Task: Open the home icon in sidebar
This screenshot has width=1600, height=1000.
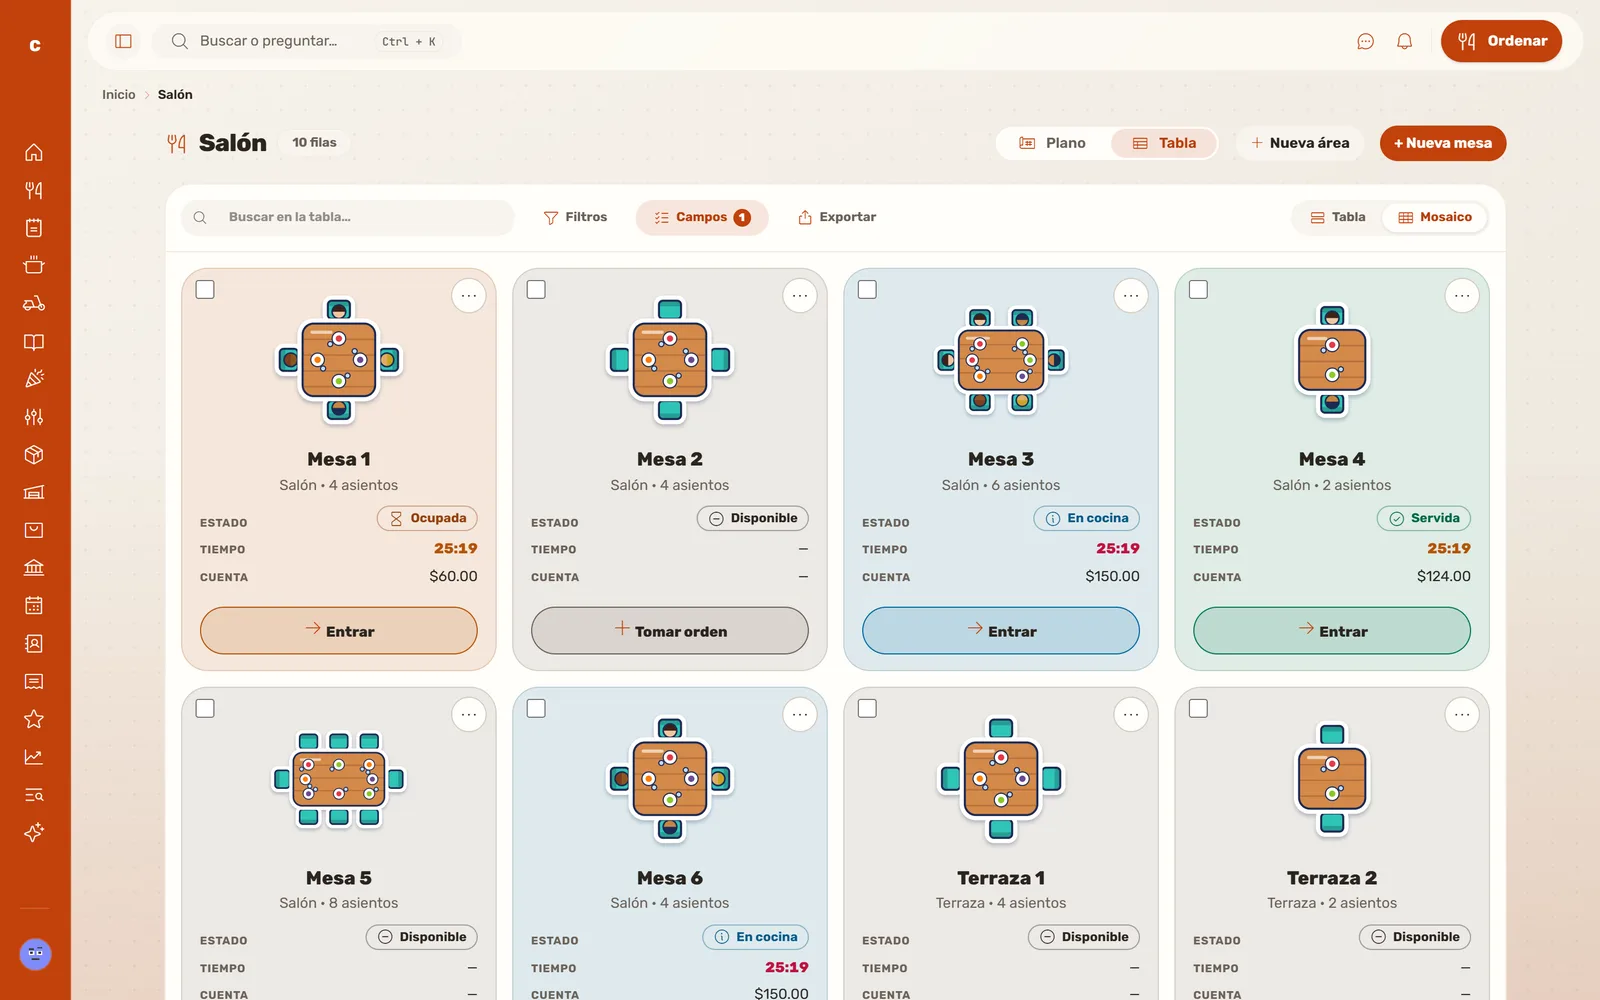Action: (34, 153)
